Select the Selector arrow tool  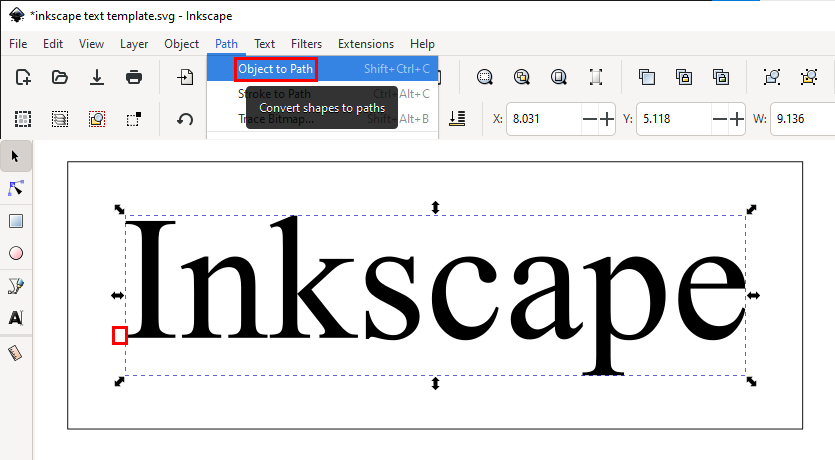[15, 157]
